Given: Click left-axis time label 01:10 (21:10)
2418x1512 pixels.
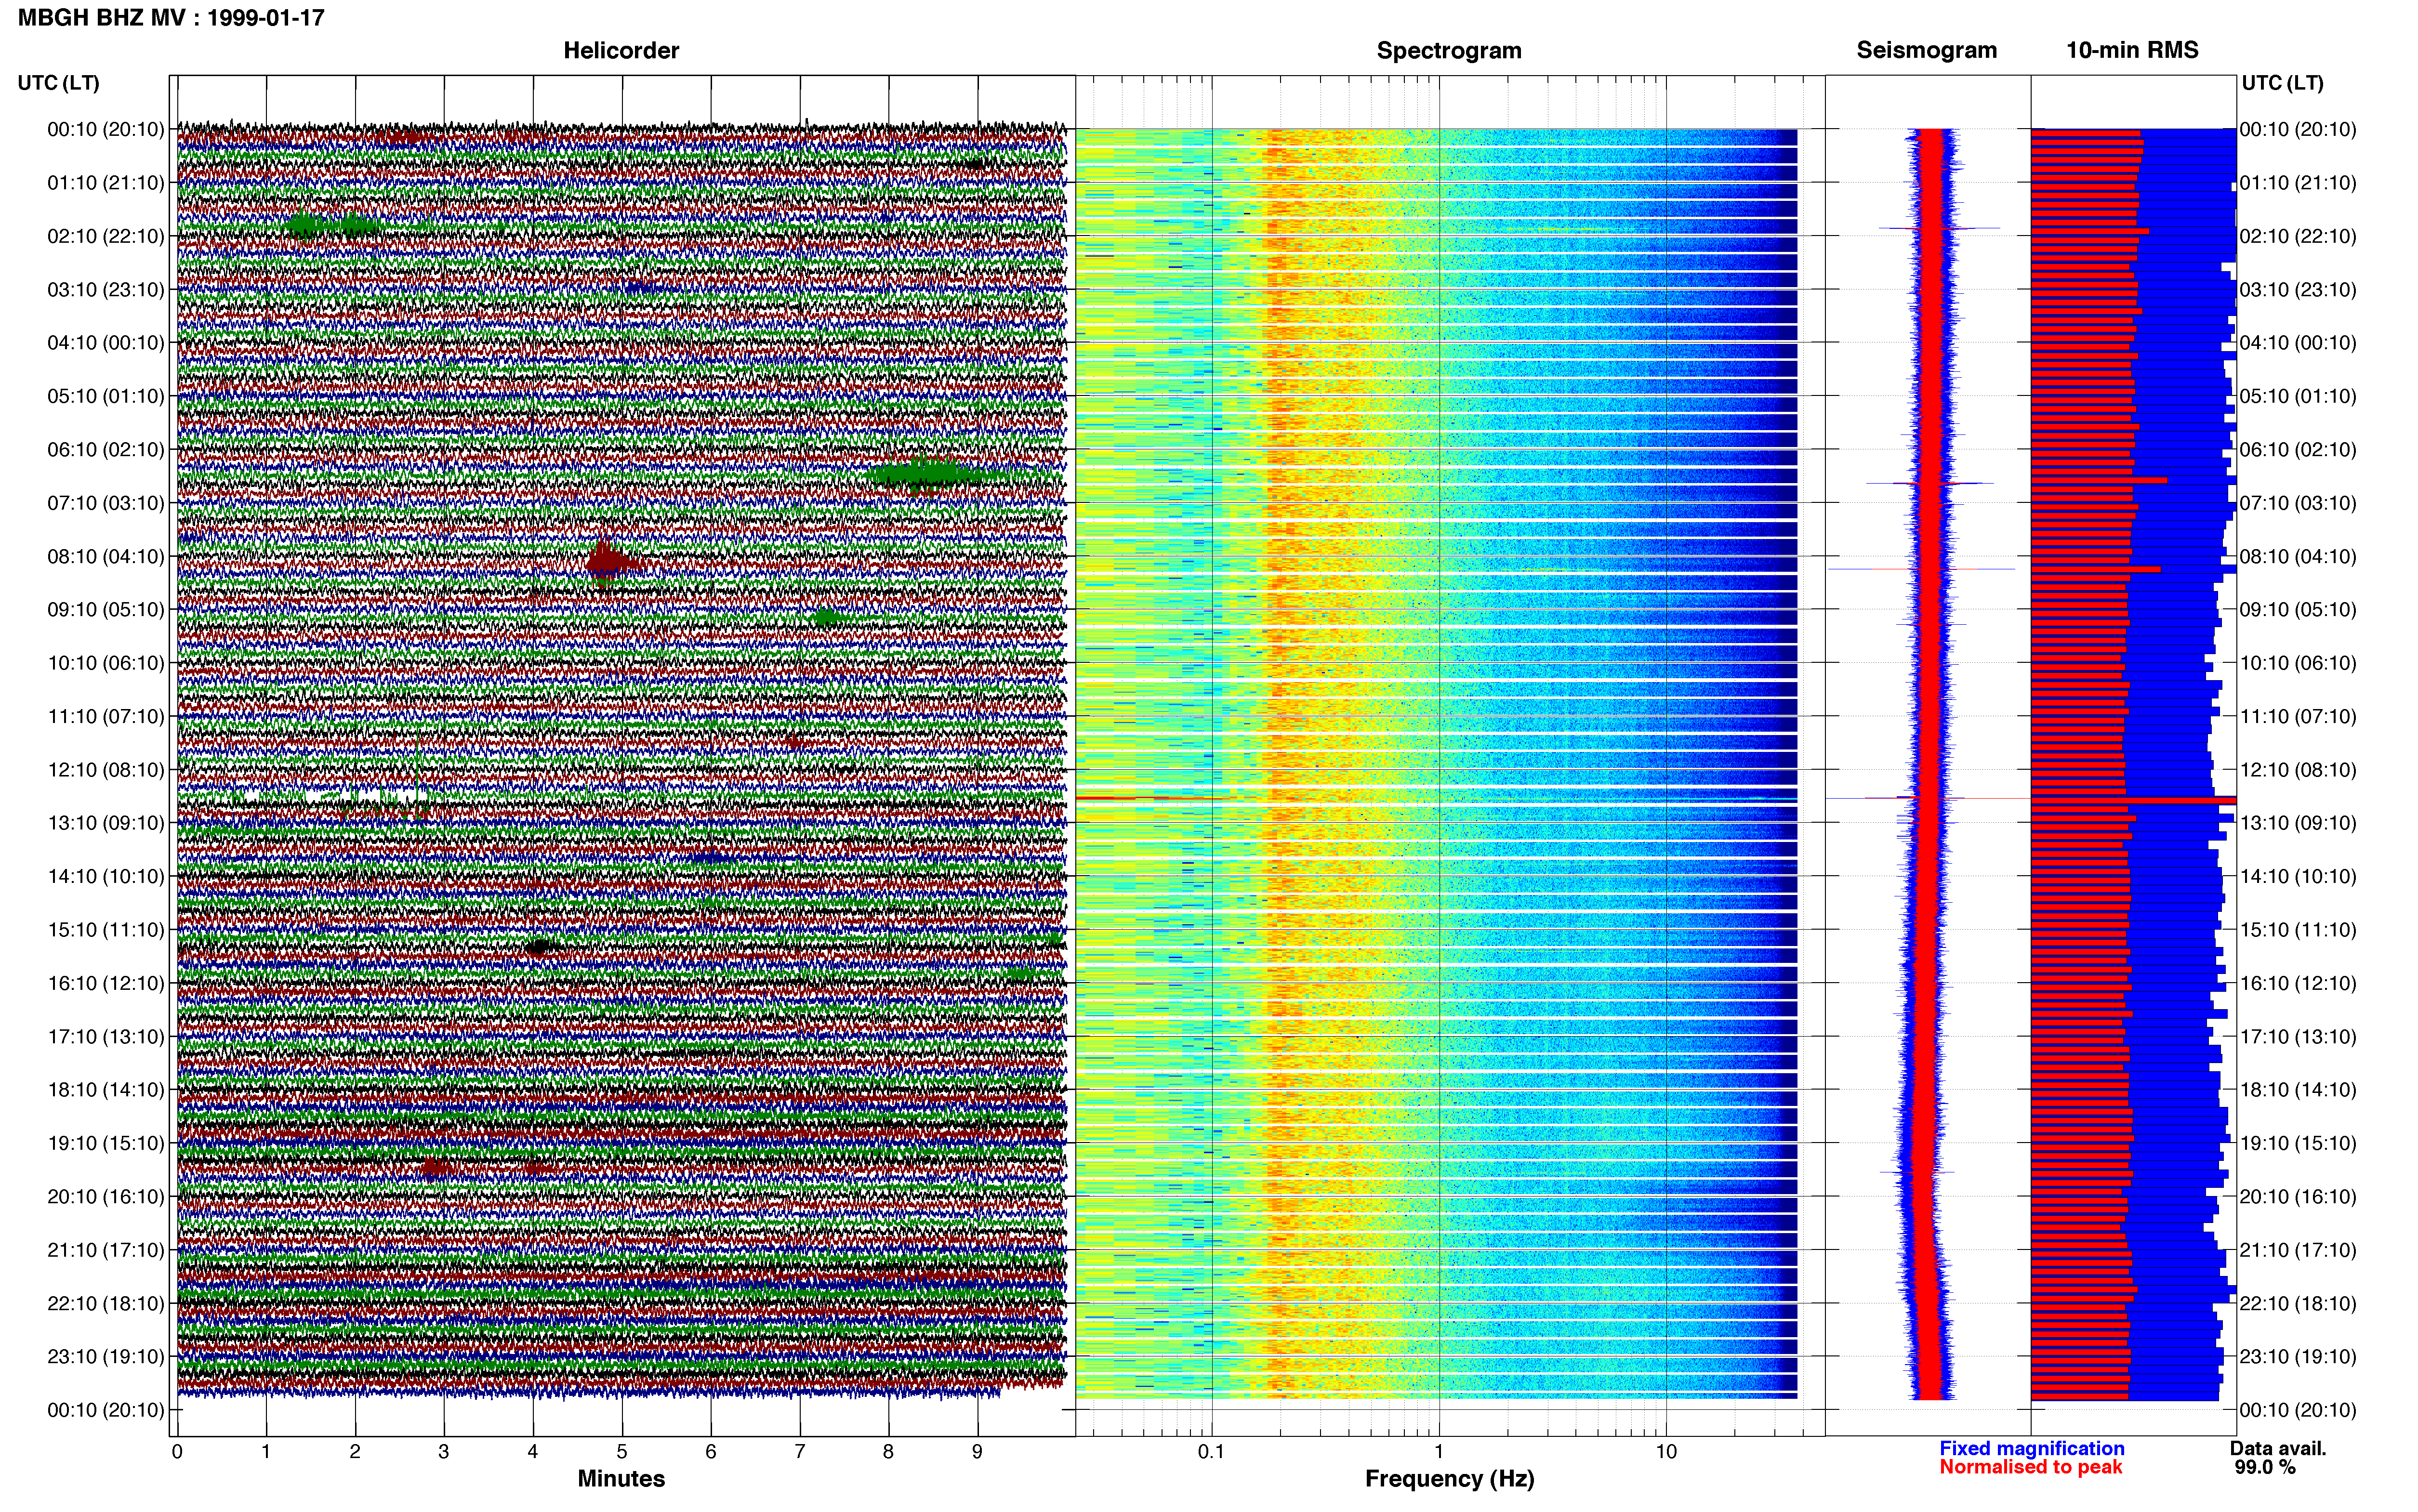Looking at the screenshot, I should pos(106,183).
